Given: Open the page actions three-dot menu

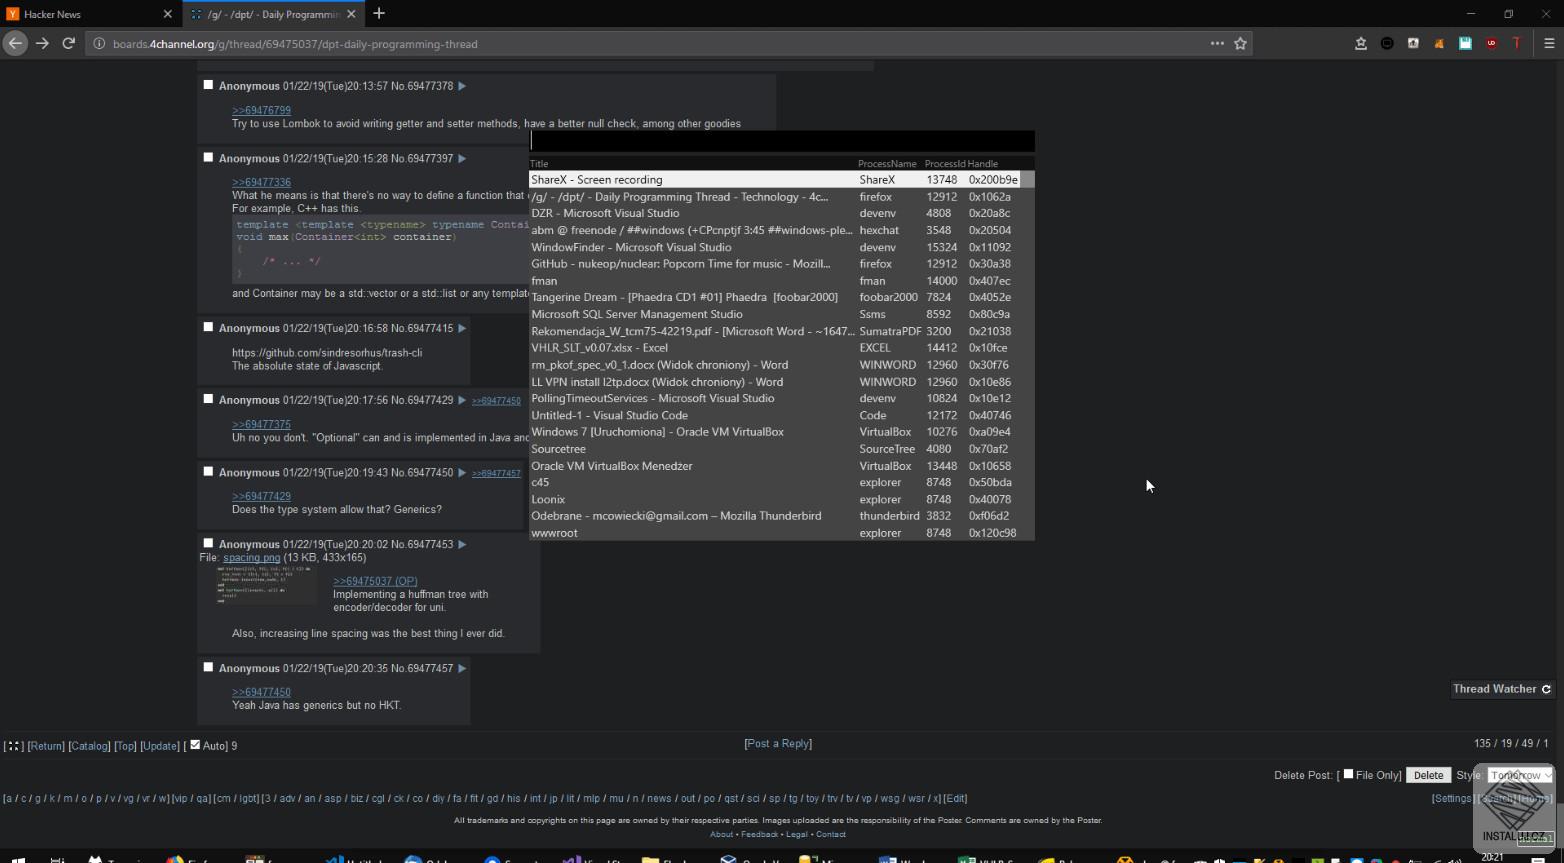Looking at the screenshot, I should click(x=1217, y=44).
